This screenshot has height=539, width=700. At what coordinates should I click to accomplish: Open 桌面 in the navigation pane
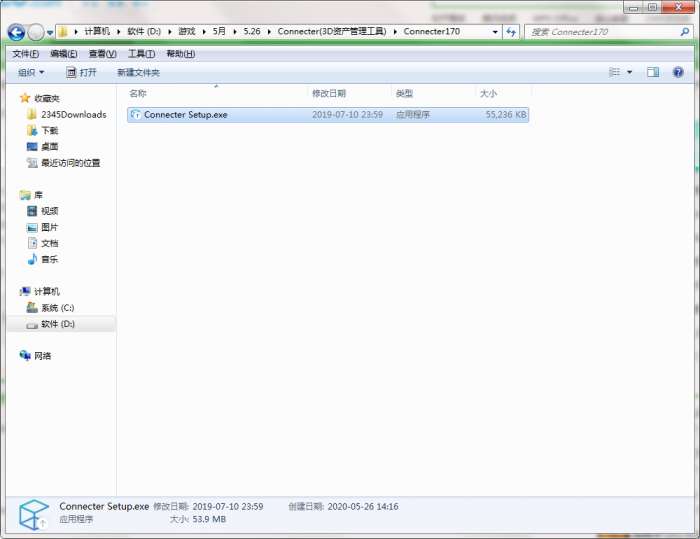(x=49, y=147)
